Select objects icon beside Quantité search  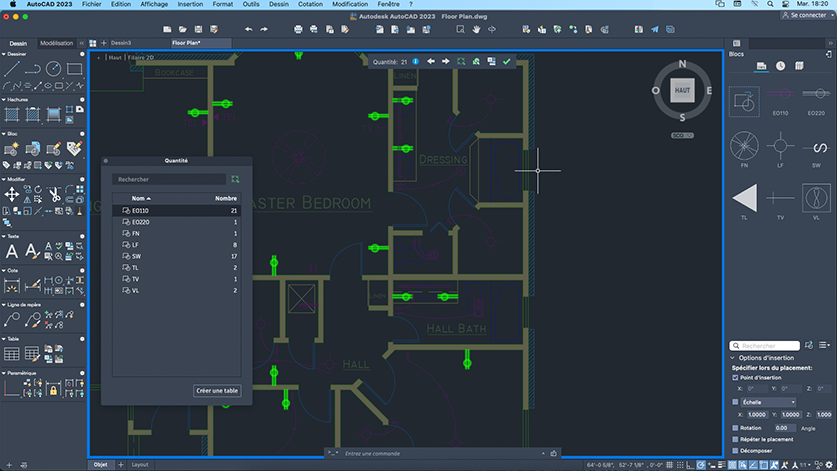coord(235,179)
